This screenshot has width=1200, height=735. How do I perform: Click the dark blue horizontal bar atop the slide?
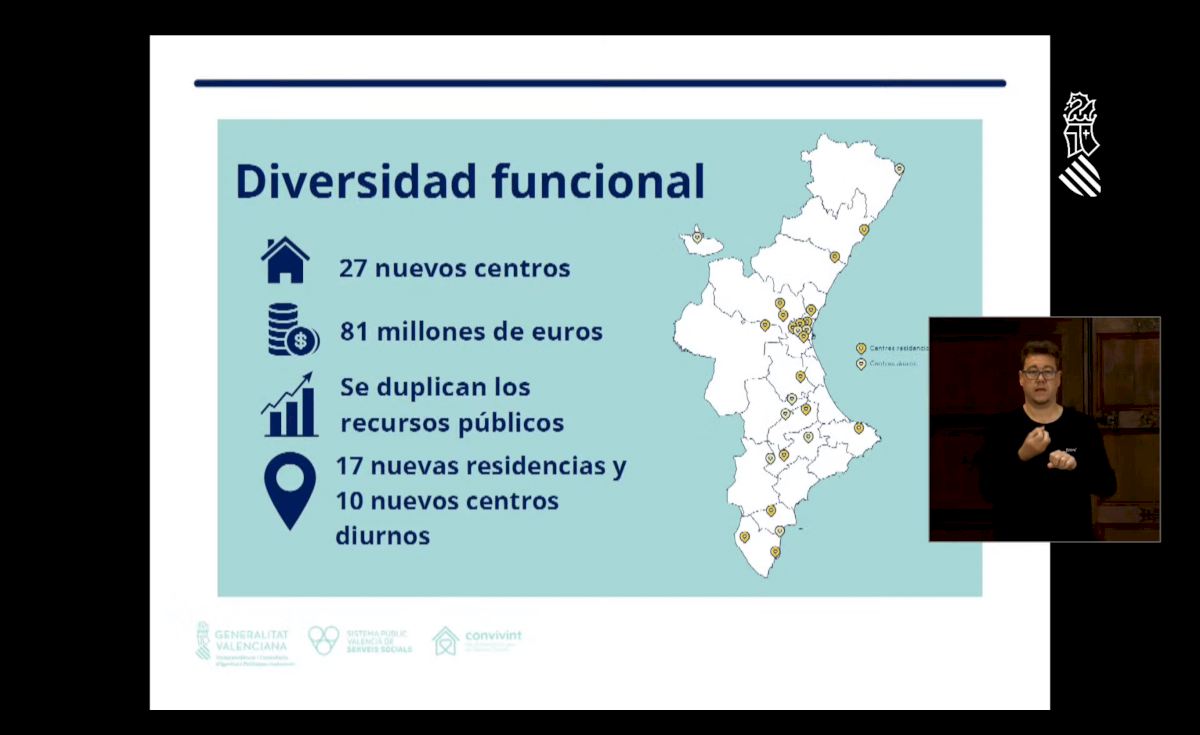pos(599,83)
